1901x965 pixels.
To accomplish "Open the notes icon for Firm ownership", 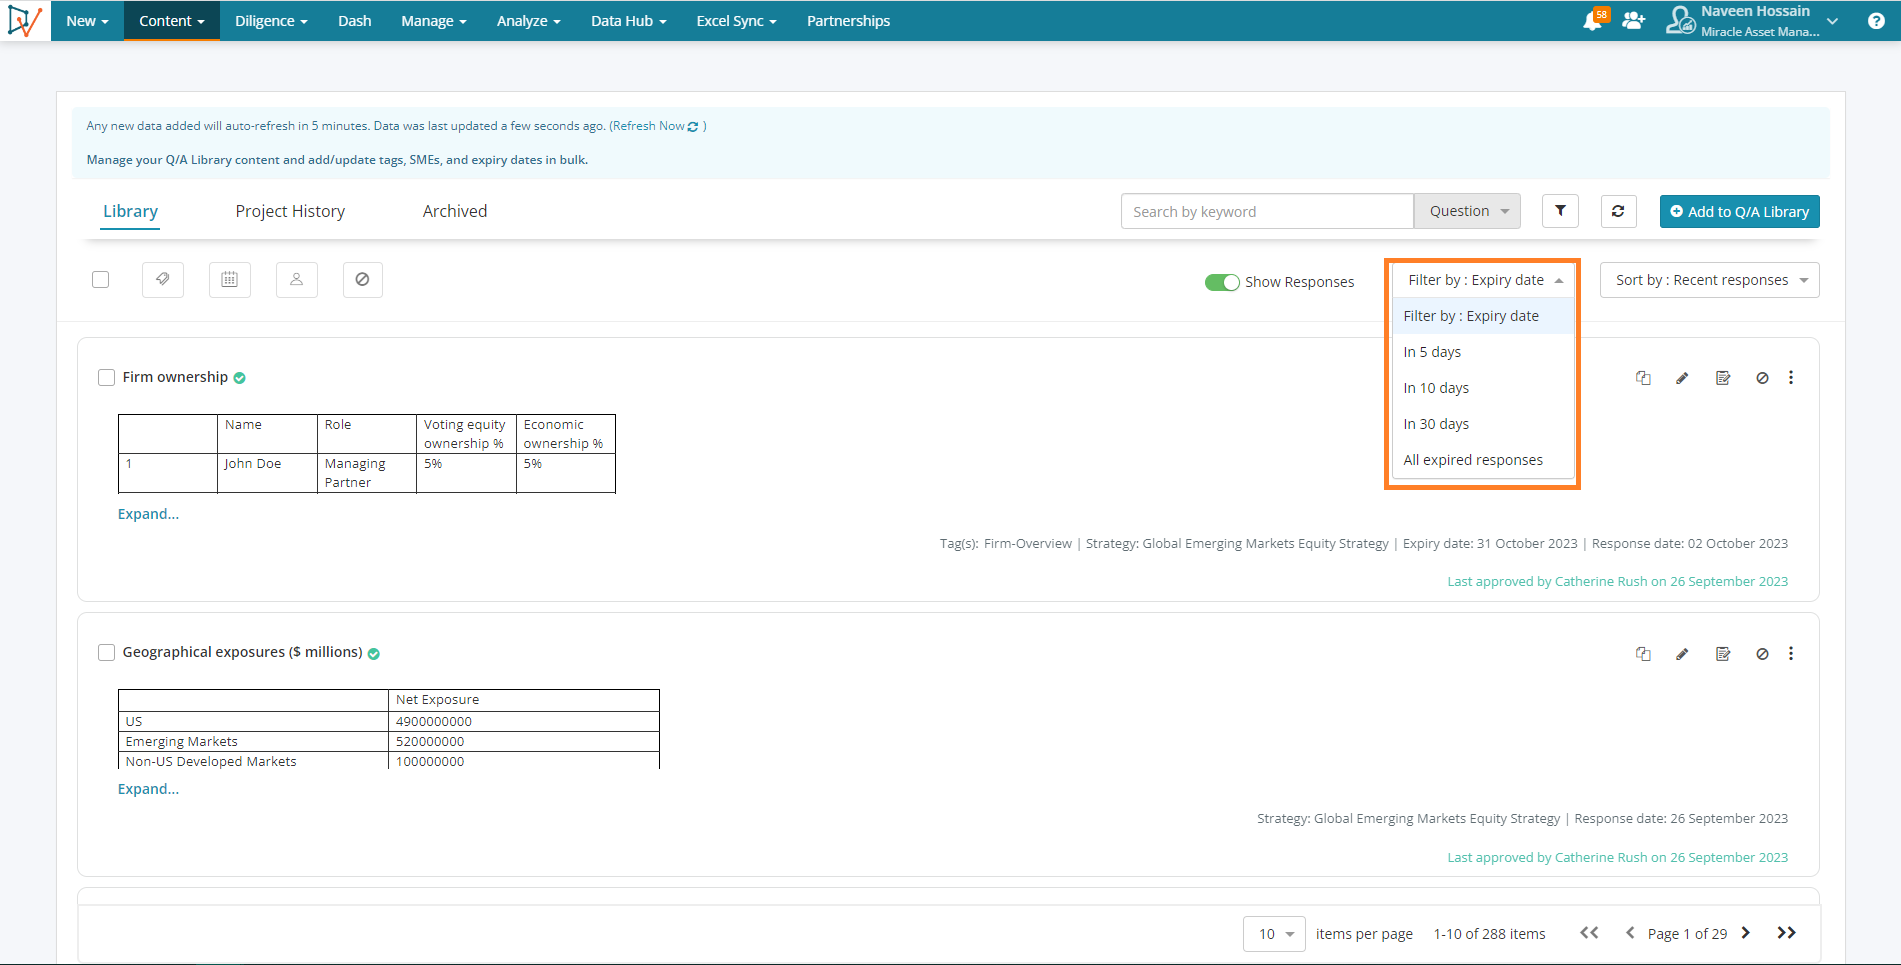I will [1723, 378].
